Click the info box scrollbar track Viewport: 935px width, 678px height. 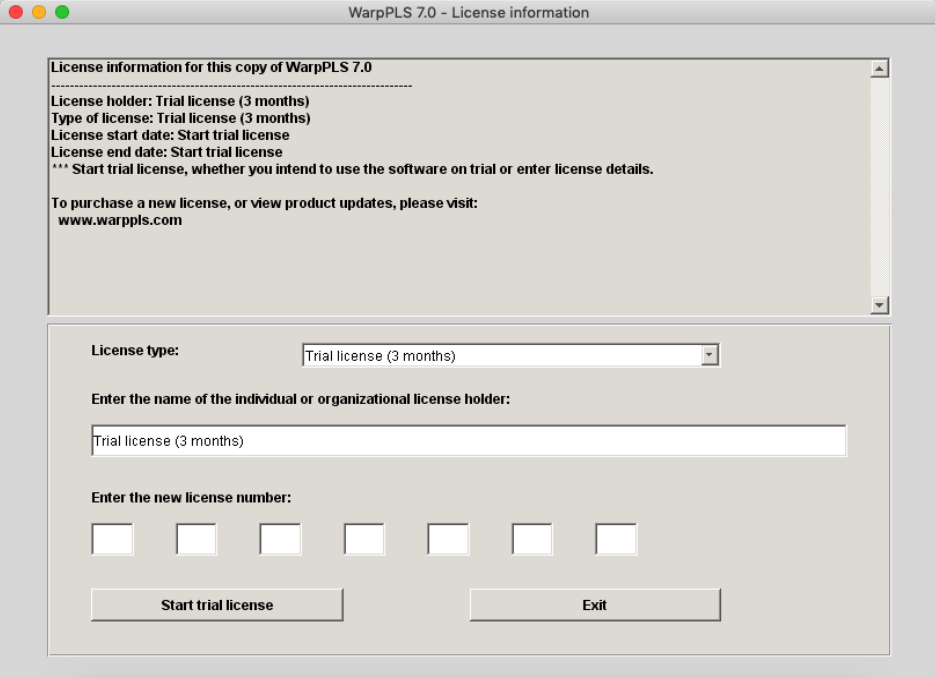(x=880, y=187)
